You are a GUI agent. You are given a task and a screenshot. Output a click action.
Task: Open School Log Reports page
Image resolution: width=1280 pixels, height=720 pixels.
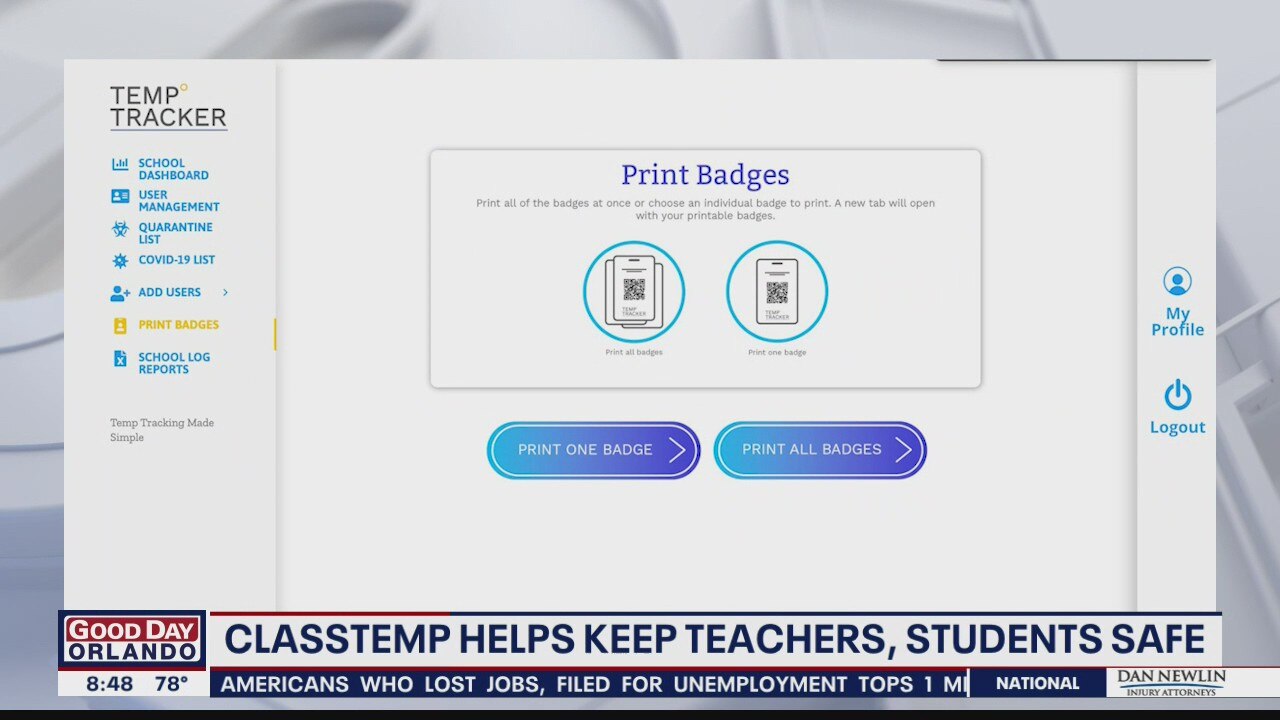174,363
